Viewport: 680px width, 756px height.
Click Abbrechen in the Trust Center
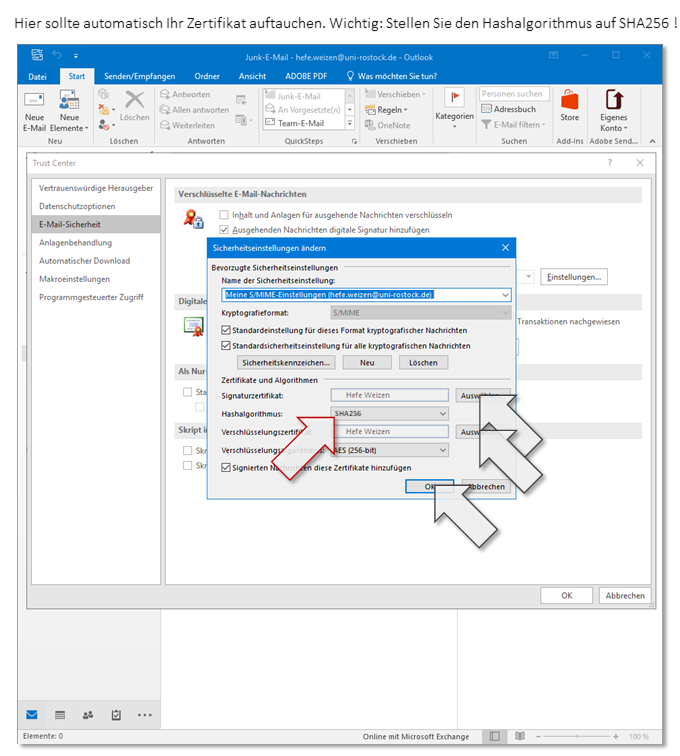pyautogui.click(x=625, y=595)
